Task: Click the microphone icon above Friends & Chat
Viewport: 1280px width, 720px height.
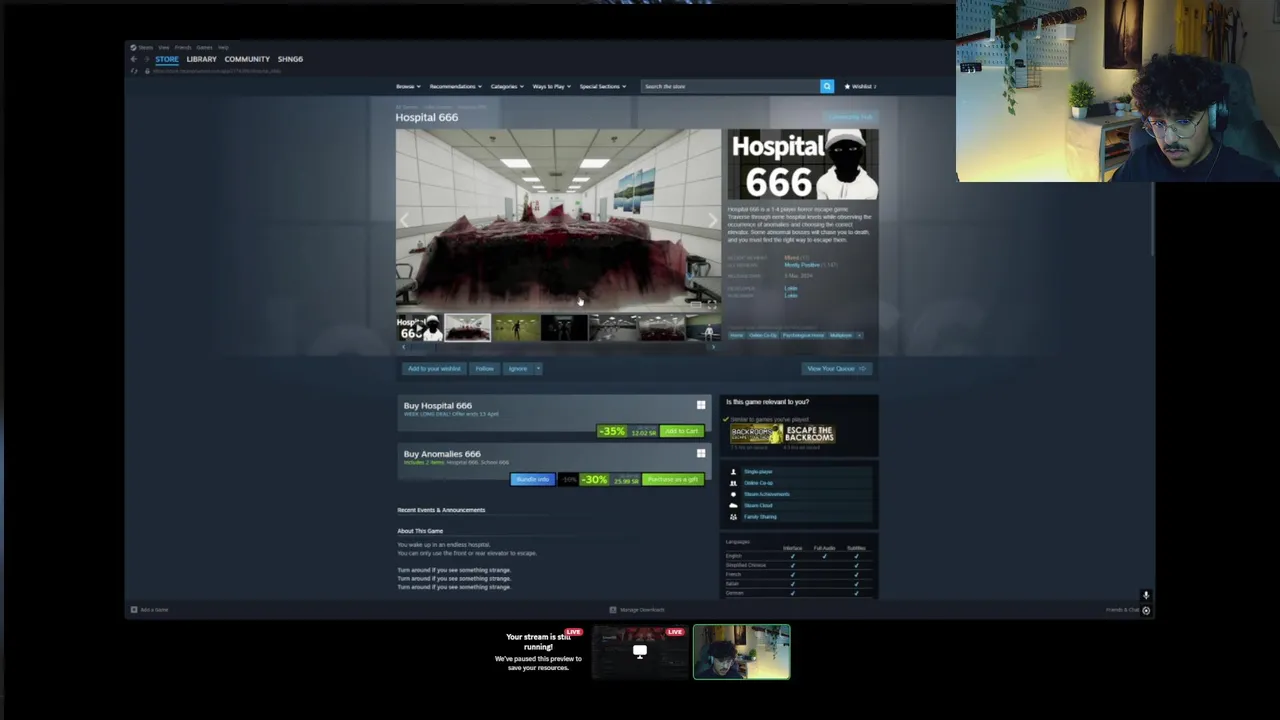Action: click(1146, 595)
